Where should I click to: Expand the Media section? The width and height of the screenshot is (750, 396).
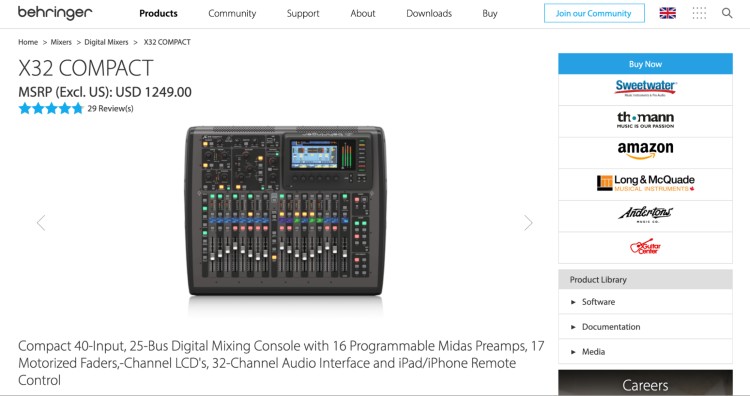[645, 352]
